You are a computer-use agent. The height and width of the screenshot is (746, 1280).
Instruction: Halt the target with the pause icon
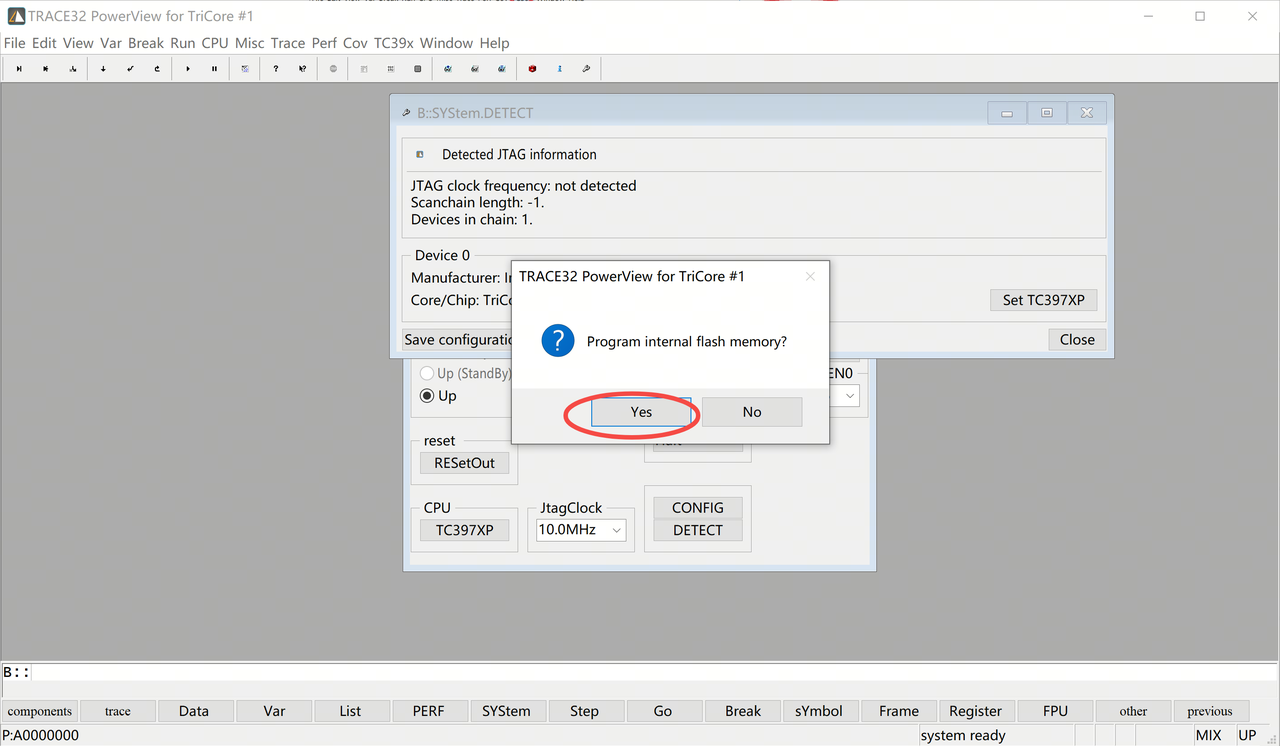(x=215, y=69)
